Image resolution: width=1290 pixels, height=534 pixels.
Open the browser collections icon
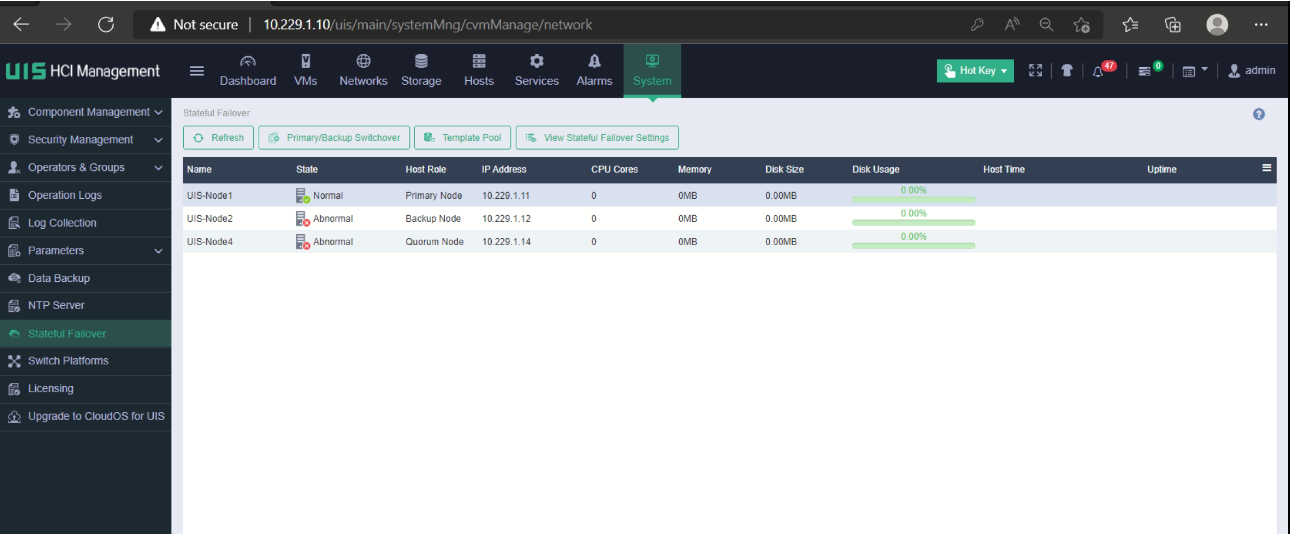pyautogui.click(x=1173, y=25)
